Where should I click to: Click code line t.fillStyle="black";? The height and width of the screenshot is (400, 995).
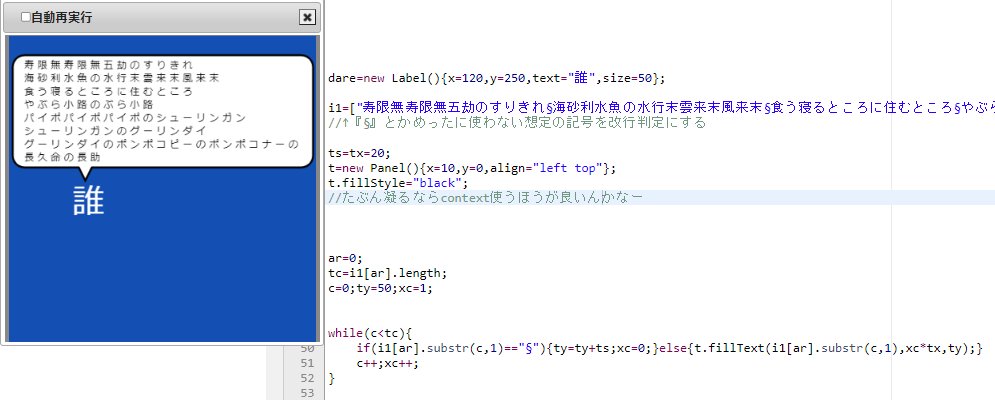398,183
